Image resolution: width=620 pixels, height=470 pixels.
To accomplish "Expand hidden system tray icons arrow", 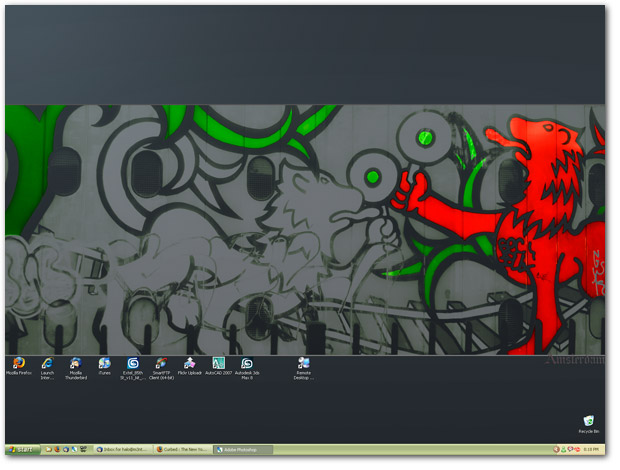I will [x=556, y=450].
